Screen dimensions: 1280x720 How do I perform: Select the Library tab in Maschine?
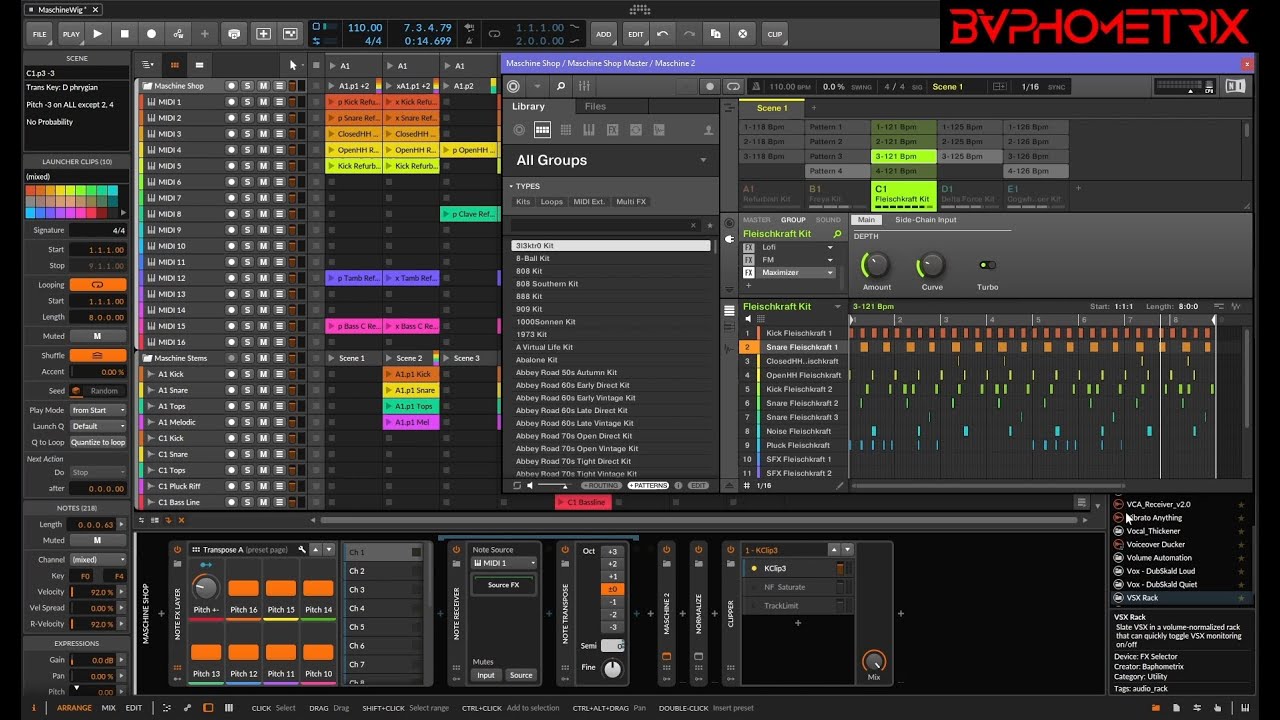point(528,106)
